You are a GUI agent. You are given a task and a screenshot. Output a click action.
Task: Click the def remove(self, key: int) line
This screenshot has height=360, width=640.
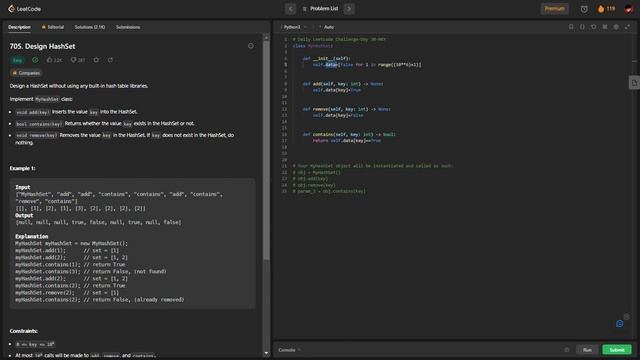point(347,109)
